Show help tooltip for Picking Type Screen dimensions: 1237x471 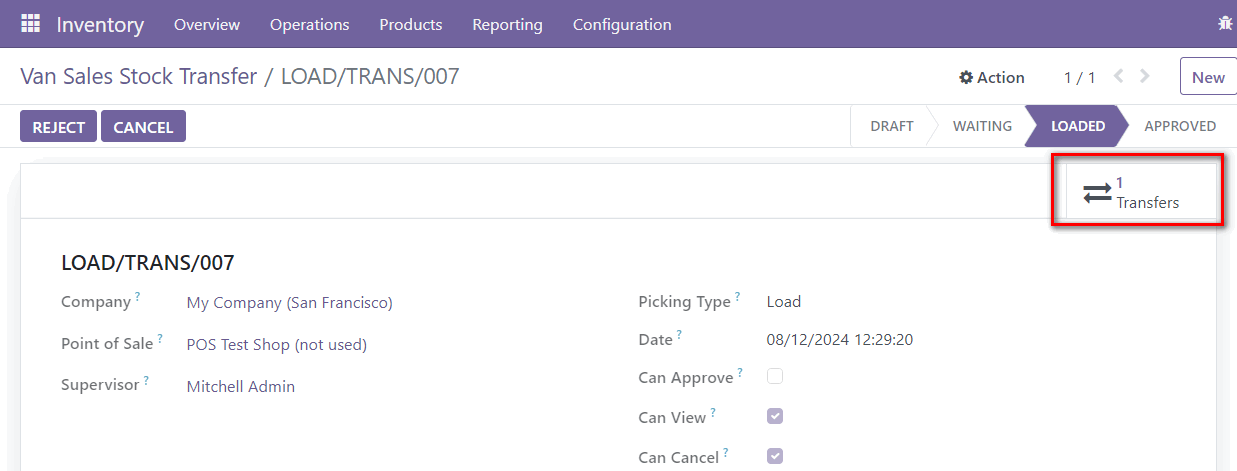pyautogui.click(x=738, y=297)
